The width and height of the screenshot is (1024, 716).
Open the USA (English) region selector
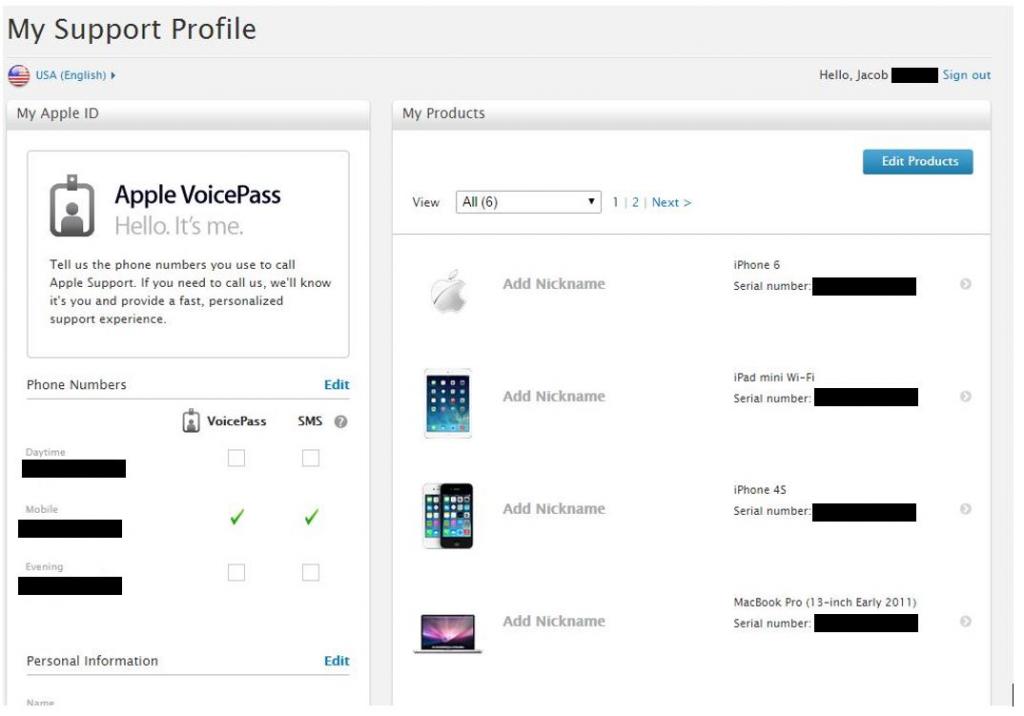point(75,75)
